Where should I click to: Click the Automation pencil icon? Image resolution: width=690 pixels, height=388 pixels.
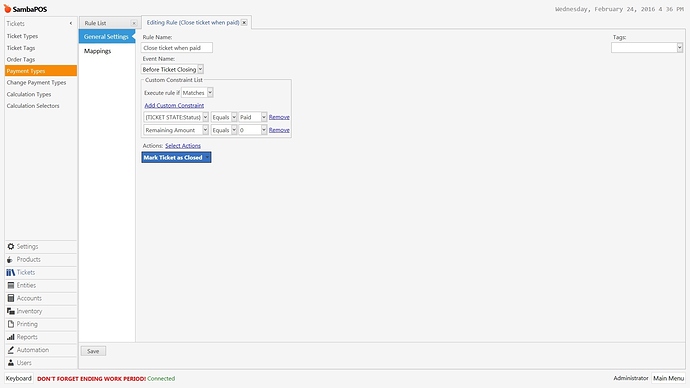[11, 350]
